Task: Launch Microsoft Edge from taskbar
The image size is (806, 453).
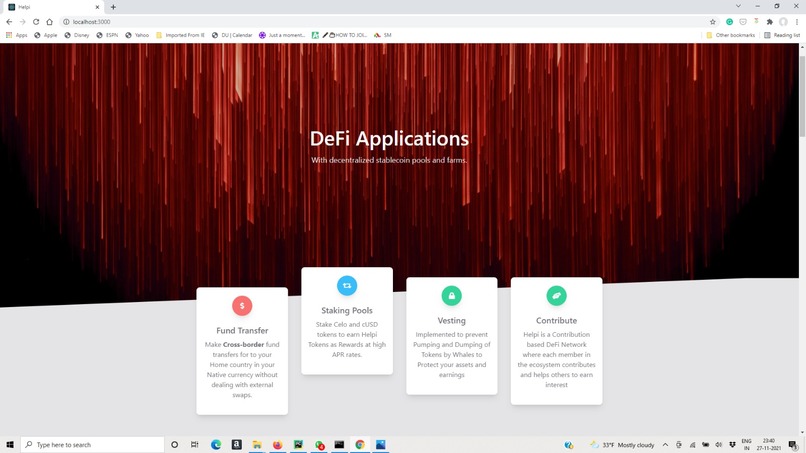Action: (216, 444)
